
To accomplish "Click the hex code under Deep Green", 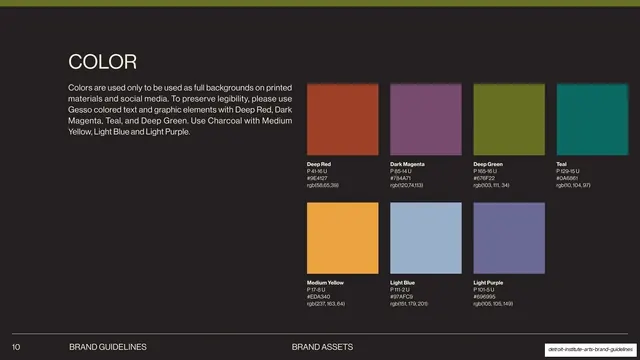I will pos(484,178).
